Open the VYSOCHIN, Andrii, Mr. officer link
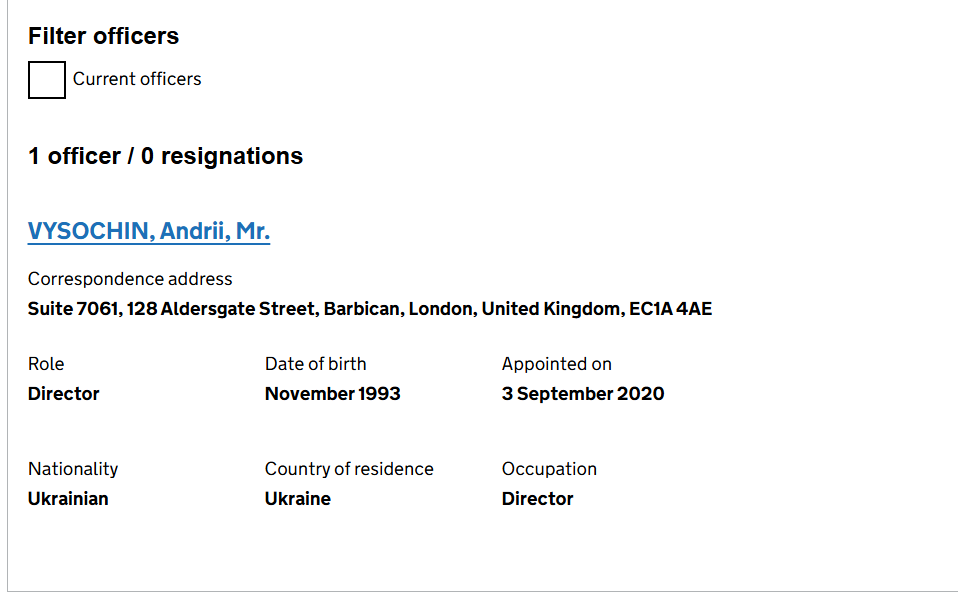Screen dimensions: 958x601 149,232
